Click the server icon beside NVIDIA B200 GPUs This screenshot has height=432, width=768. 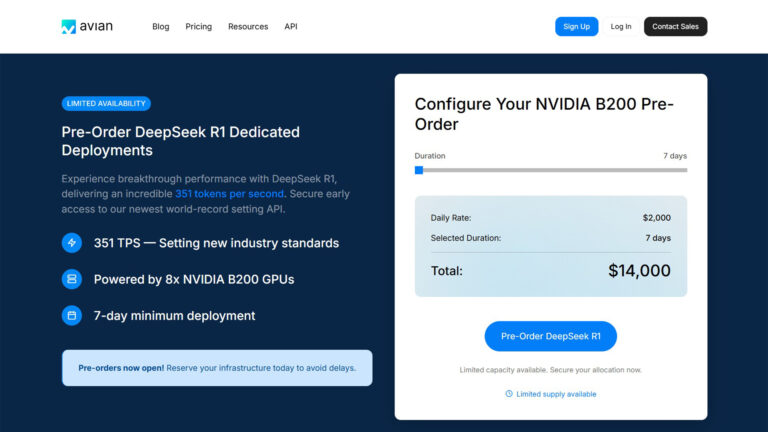click(x=72, y=279)
